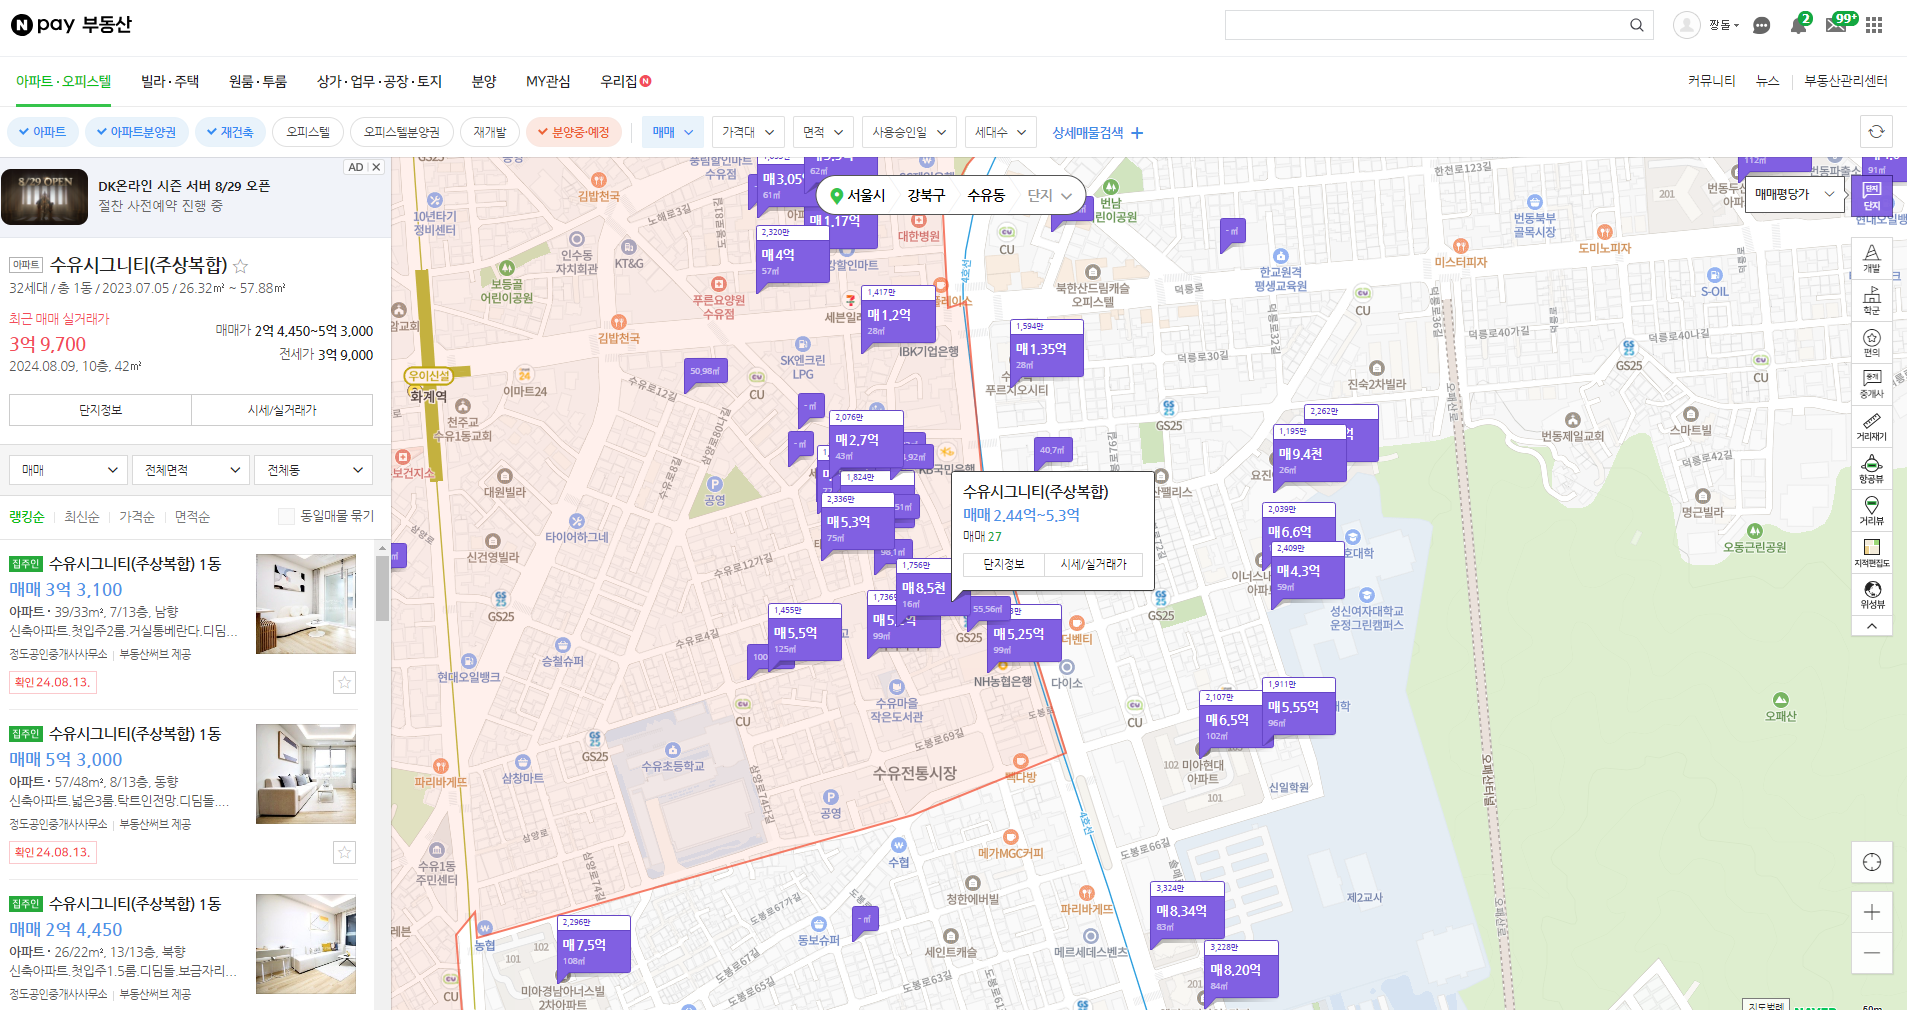1907x1010 pixels.
Task: Open the 분양 tab
Action: tap(484, 82)
